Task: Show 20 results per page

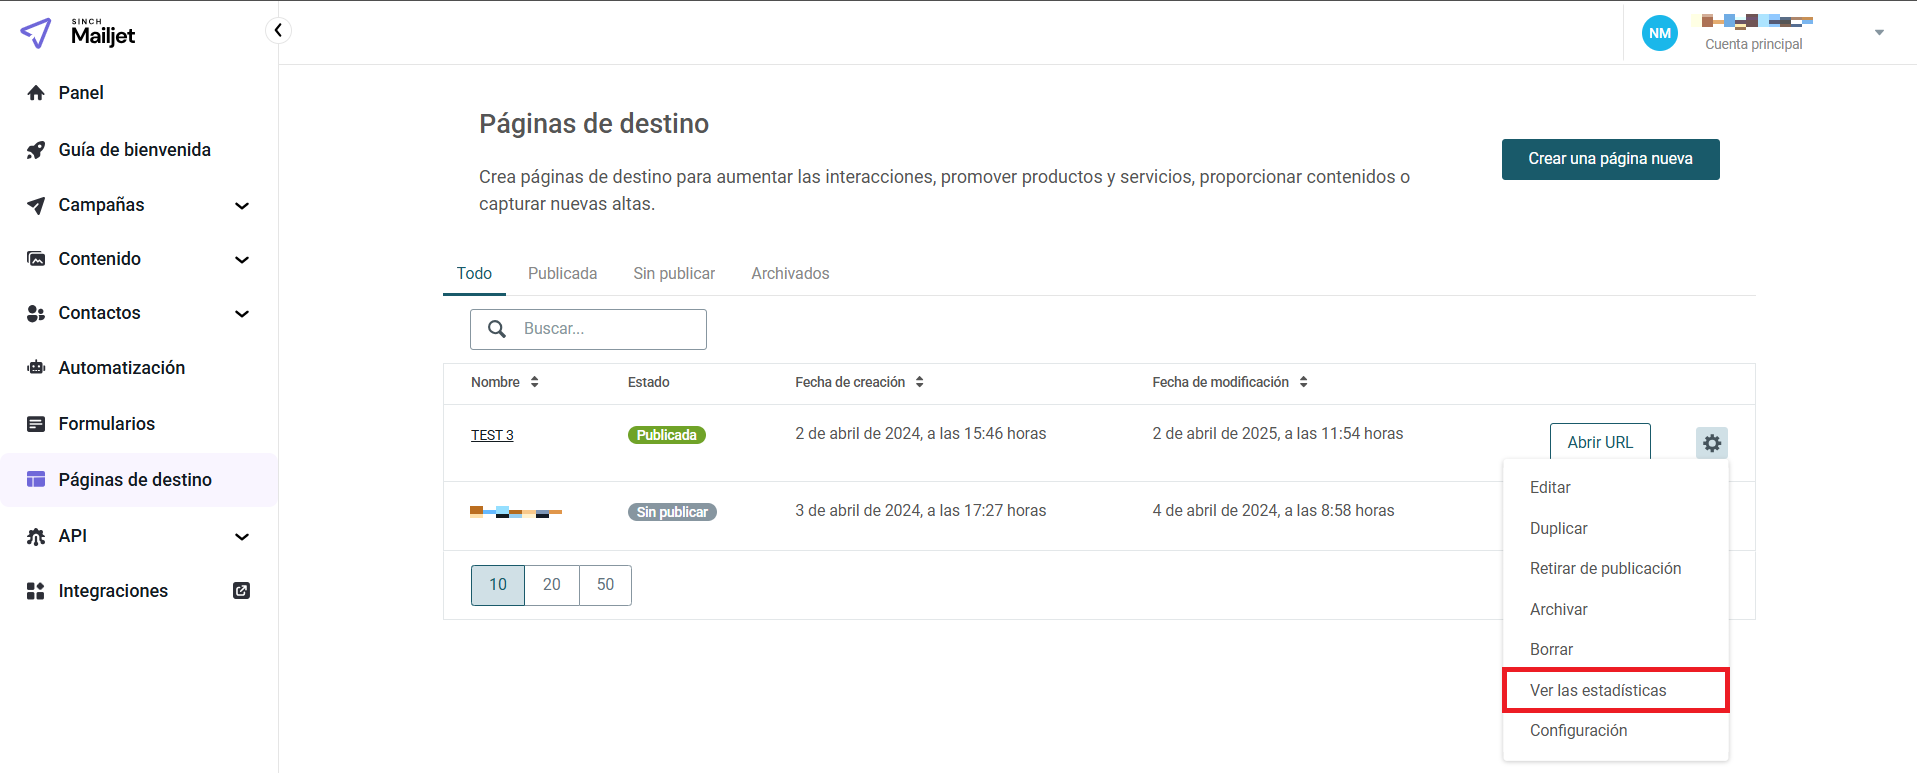Action: click(x=552, y=585)
